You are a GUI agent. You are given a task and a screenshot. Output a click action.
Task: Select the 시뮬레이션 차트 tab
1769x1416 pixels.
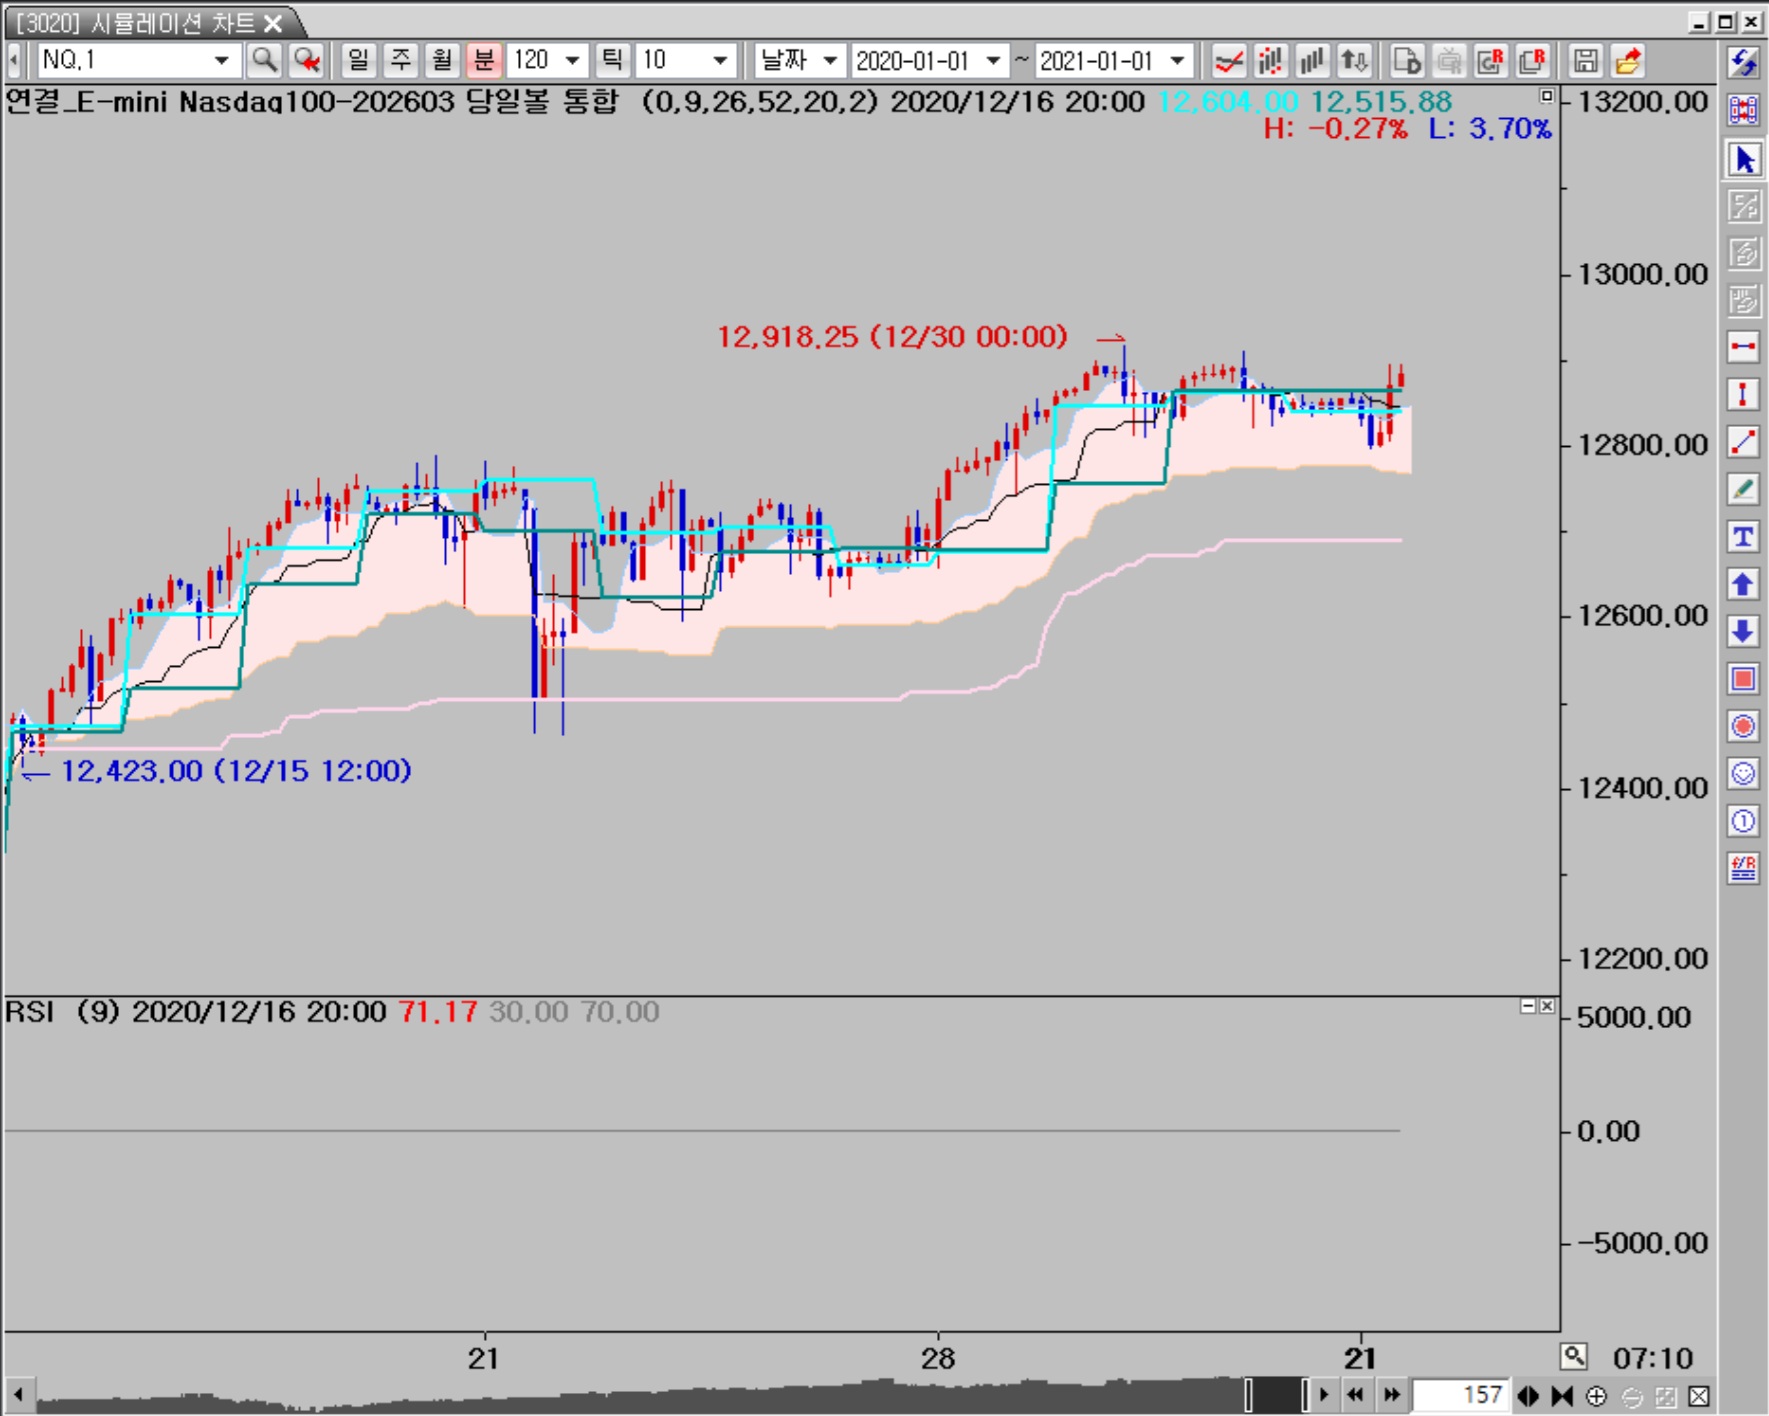150,22
